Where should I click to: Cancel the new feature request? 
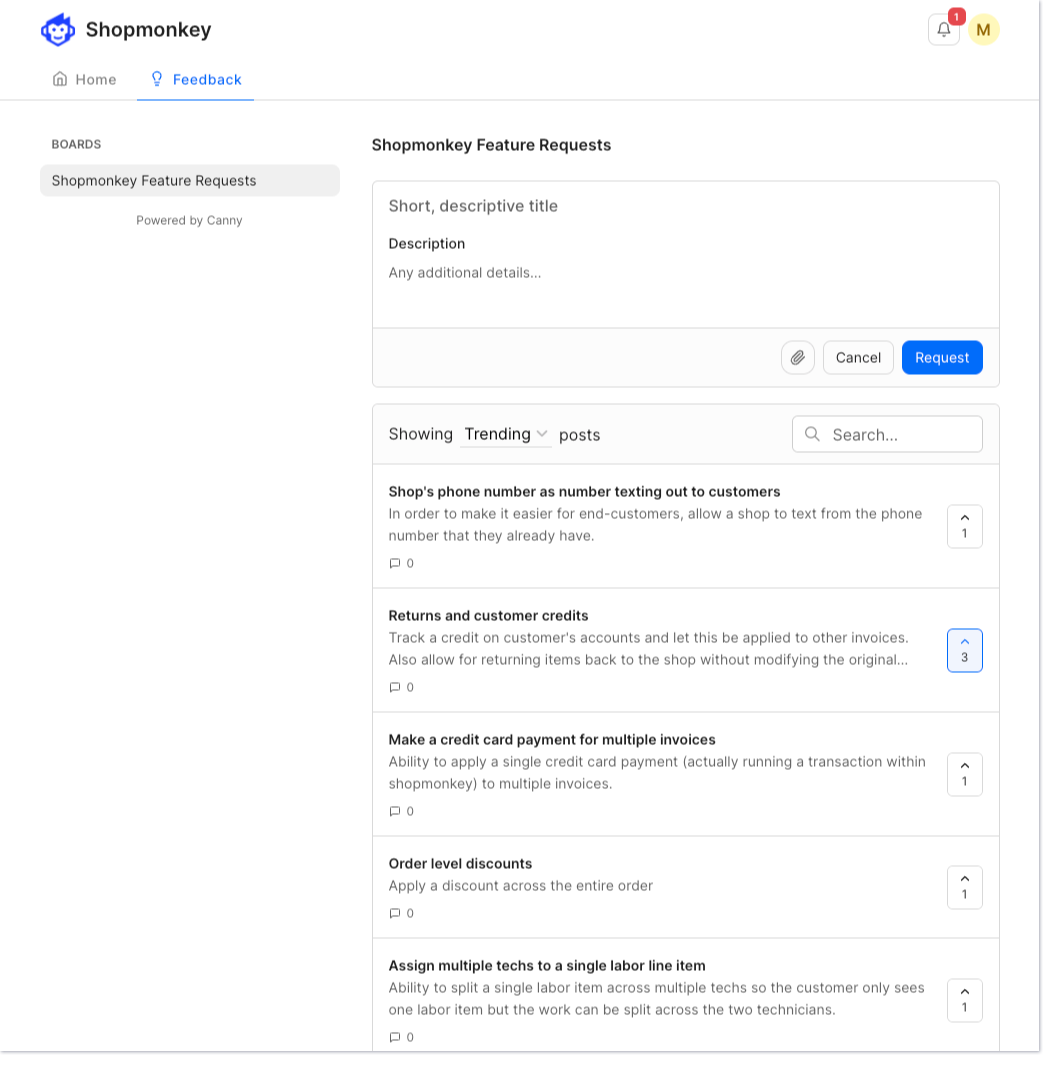pyautogui.click(x=857, y=357)
